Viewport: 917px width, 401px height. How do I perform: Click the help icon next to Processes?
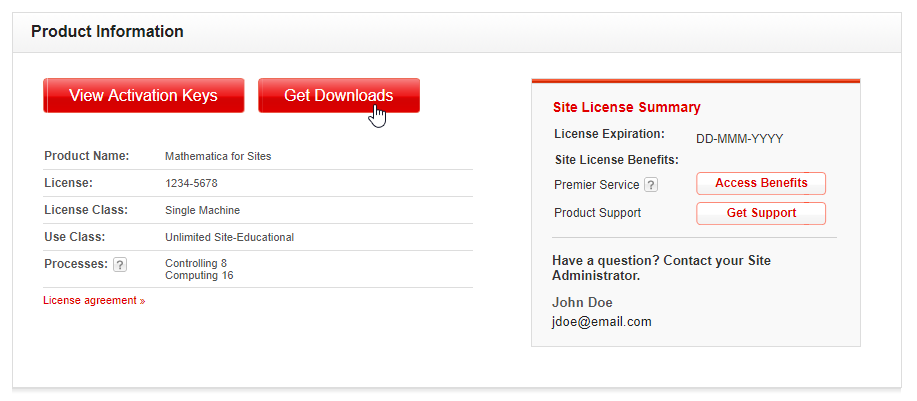[x=120, y=265]
